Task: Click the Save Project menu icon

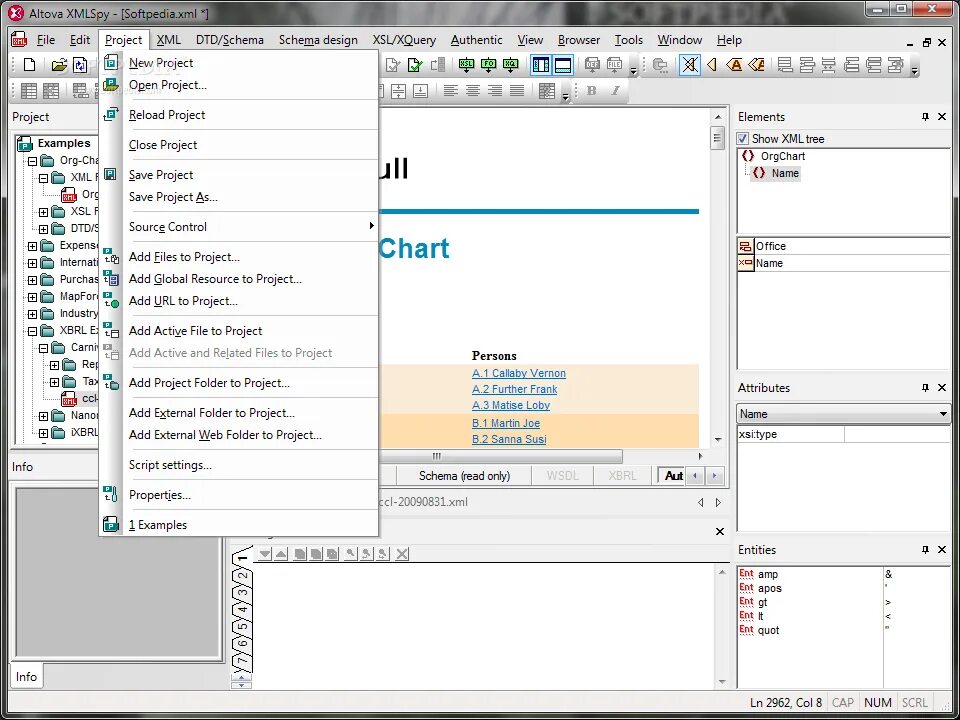Action: pos(111,174)
